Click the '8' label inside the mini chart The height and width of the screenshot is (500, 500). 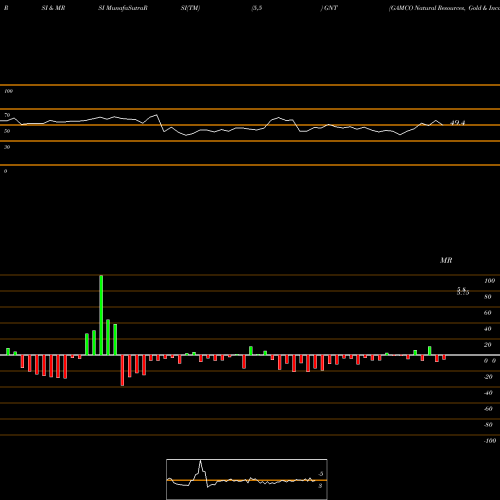coord(320,486)
